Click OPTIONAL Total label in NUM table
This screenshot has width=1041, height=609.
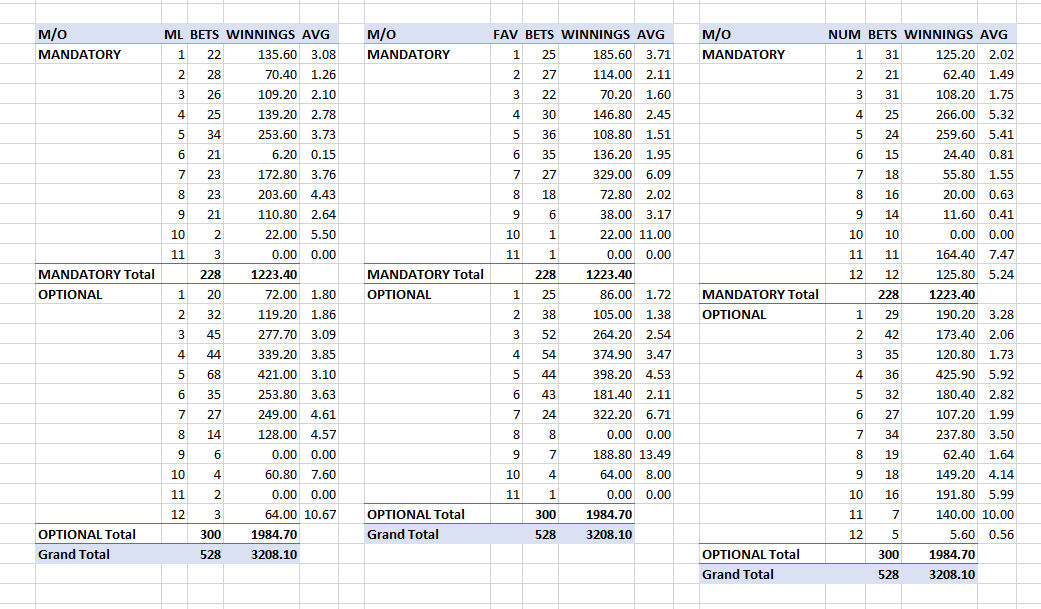tap(751, 554)
